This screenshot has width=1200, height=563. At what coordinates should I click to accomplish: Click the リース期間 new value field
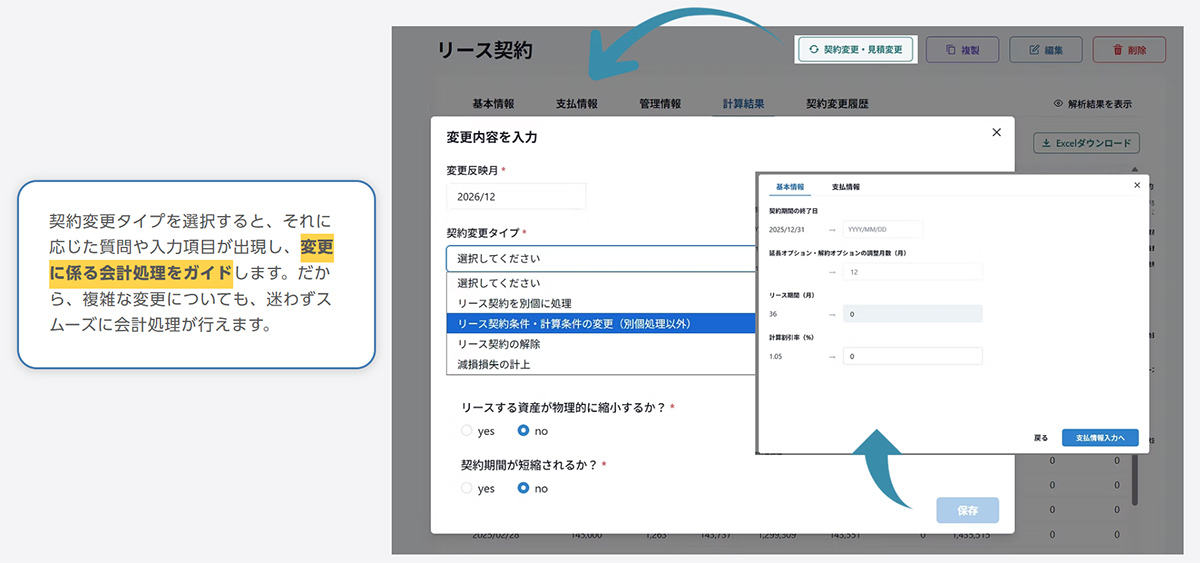(912, 314)
